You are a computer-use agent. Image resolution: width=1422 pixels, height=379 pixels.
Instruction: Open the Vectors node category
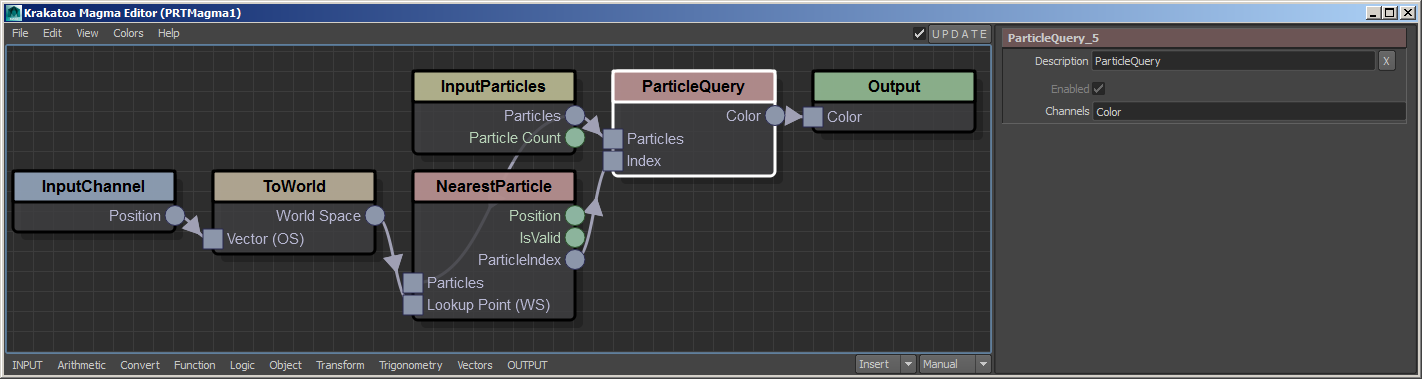coord(475,365)
